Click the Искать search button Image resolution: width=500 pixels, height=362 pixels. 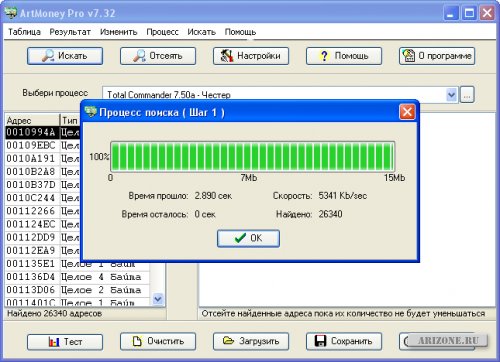click(x=65, y=56)
